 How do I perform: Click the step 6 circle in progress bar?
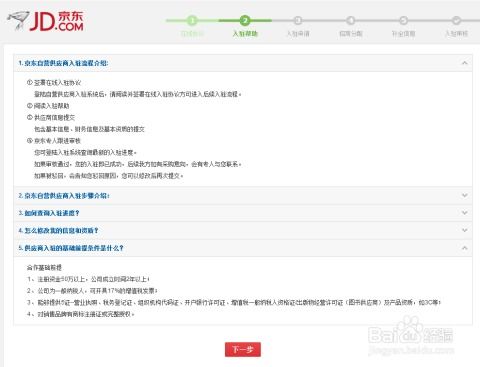[x=456, y=21]
